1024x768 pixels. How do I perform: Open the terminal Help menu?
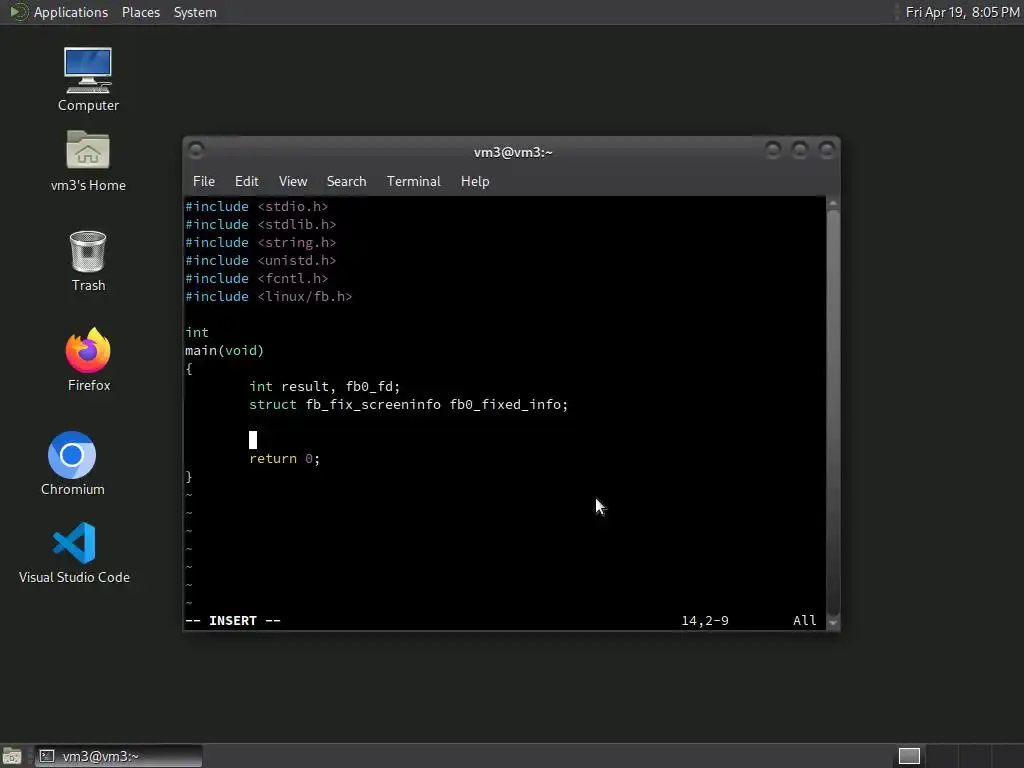pyautogui.click(x=475, y=182)
